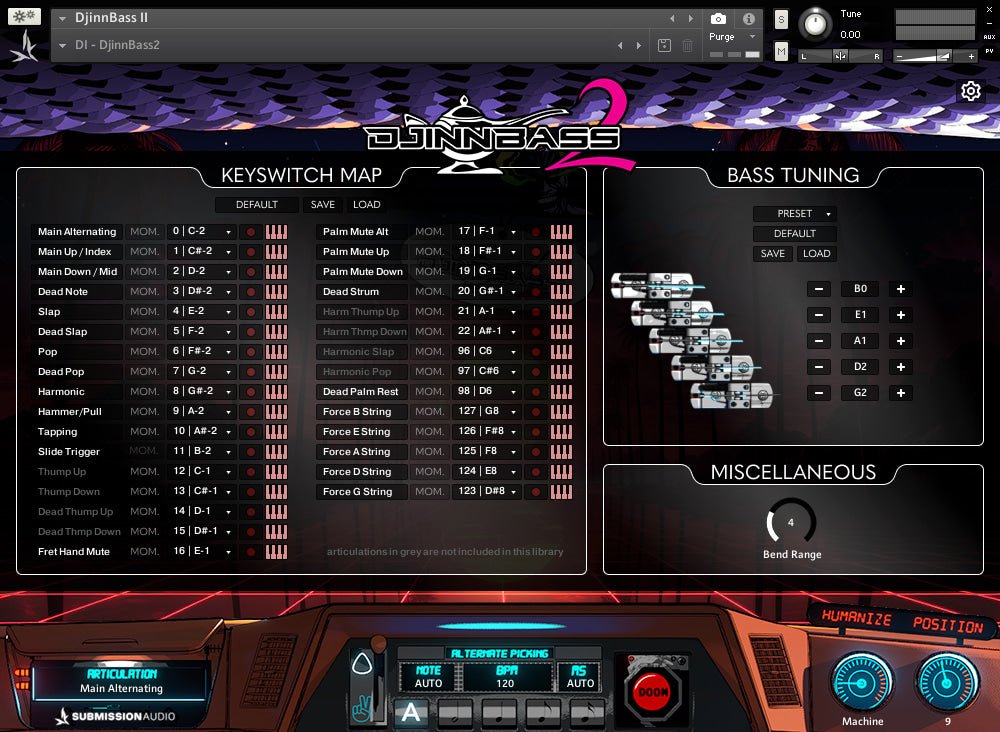
Task: Click the PV label in the header
Action: (x=989, y=51)
